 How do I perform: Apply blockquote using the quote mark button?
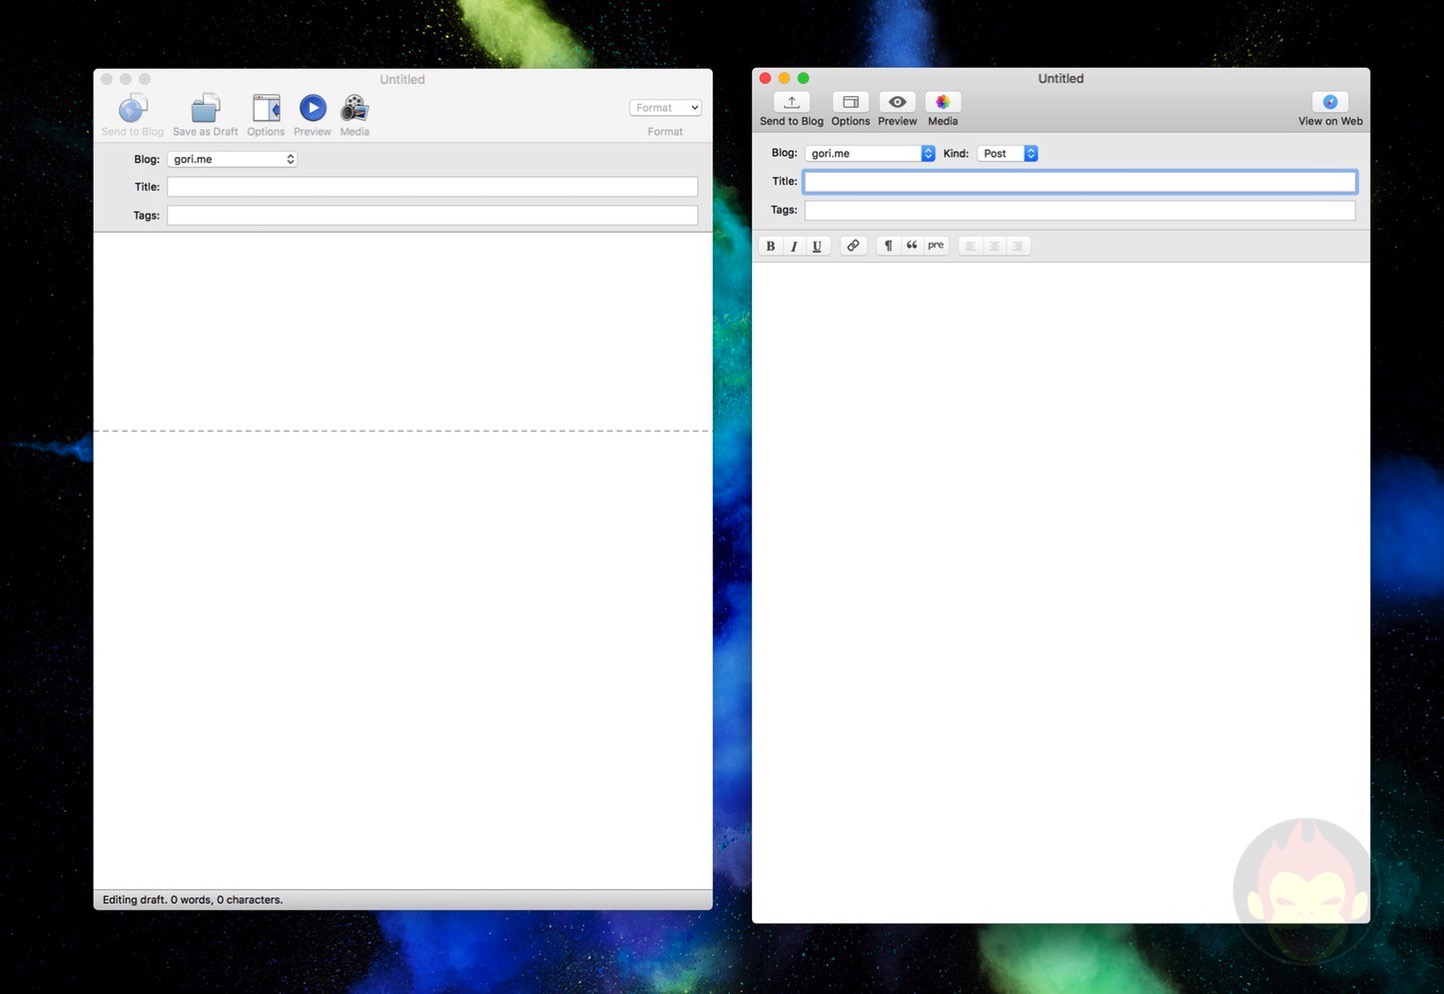(x=911, y=246)
